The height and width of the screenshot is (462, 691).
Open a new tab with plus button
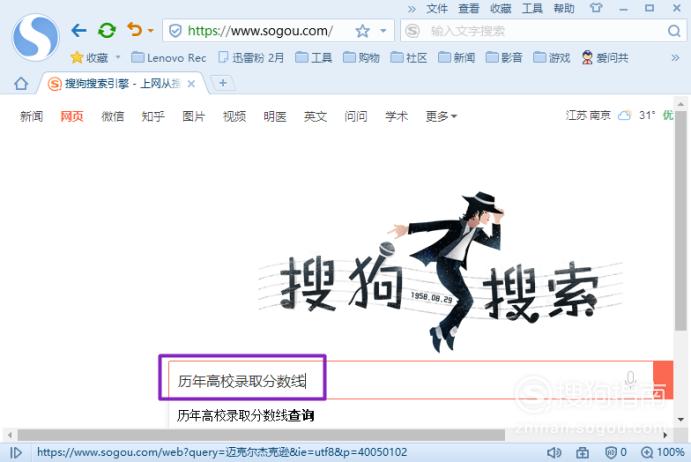pyautogui.click(x=223, y=83)
